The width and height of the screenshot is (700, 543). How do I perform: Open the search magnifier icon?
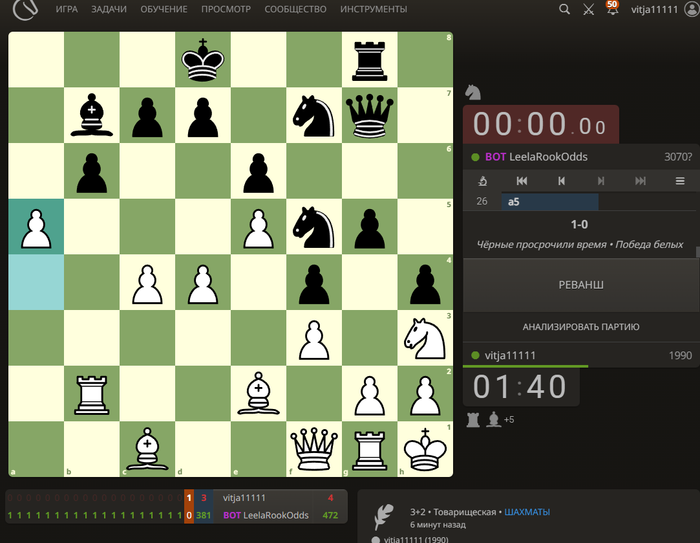(x=564, y=9)
